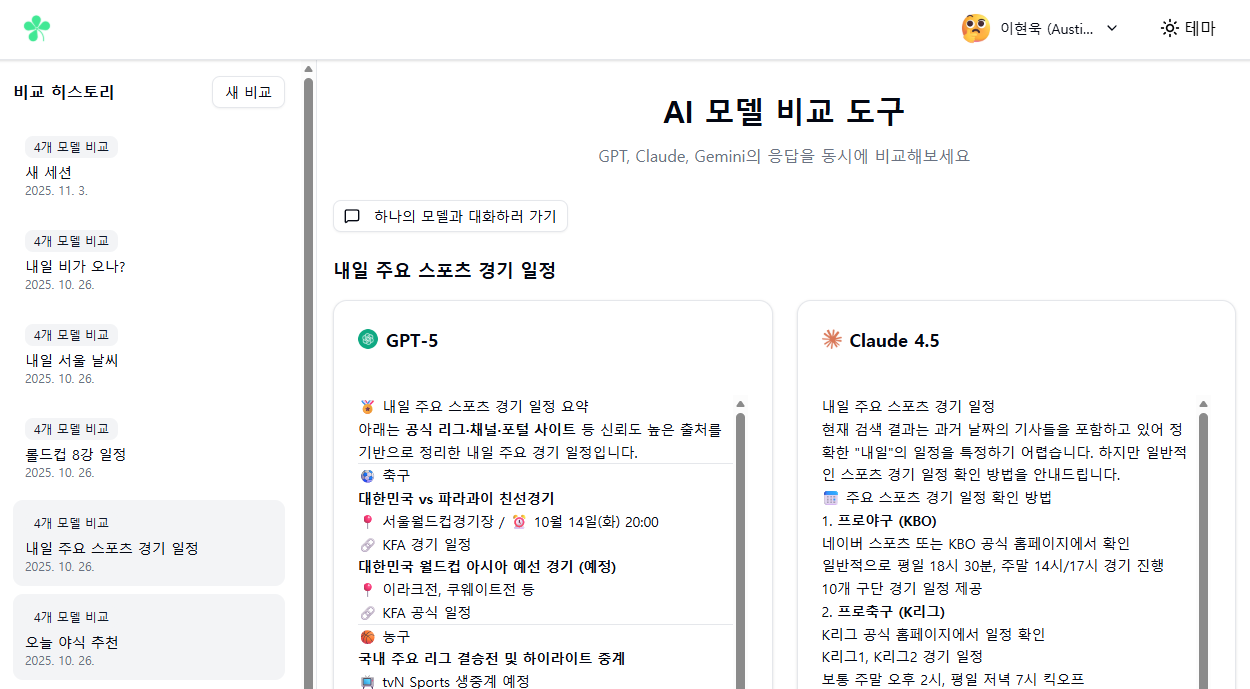Open the 새 세션 history entry
The width and height of the screenshot is (1250, 689).
point(148,167)
